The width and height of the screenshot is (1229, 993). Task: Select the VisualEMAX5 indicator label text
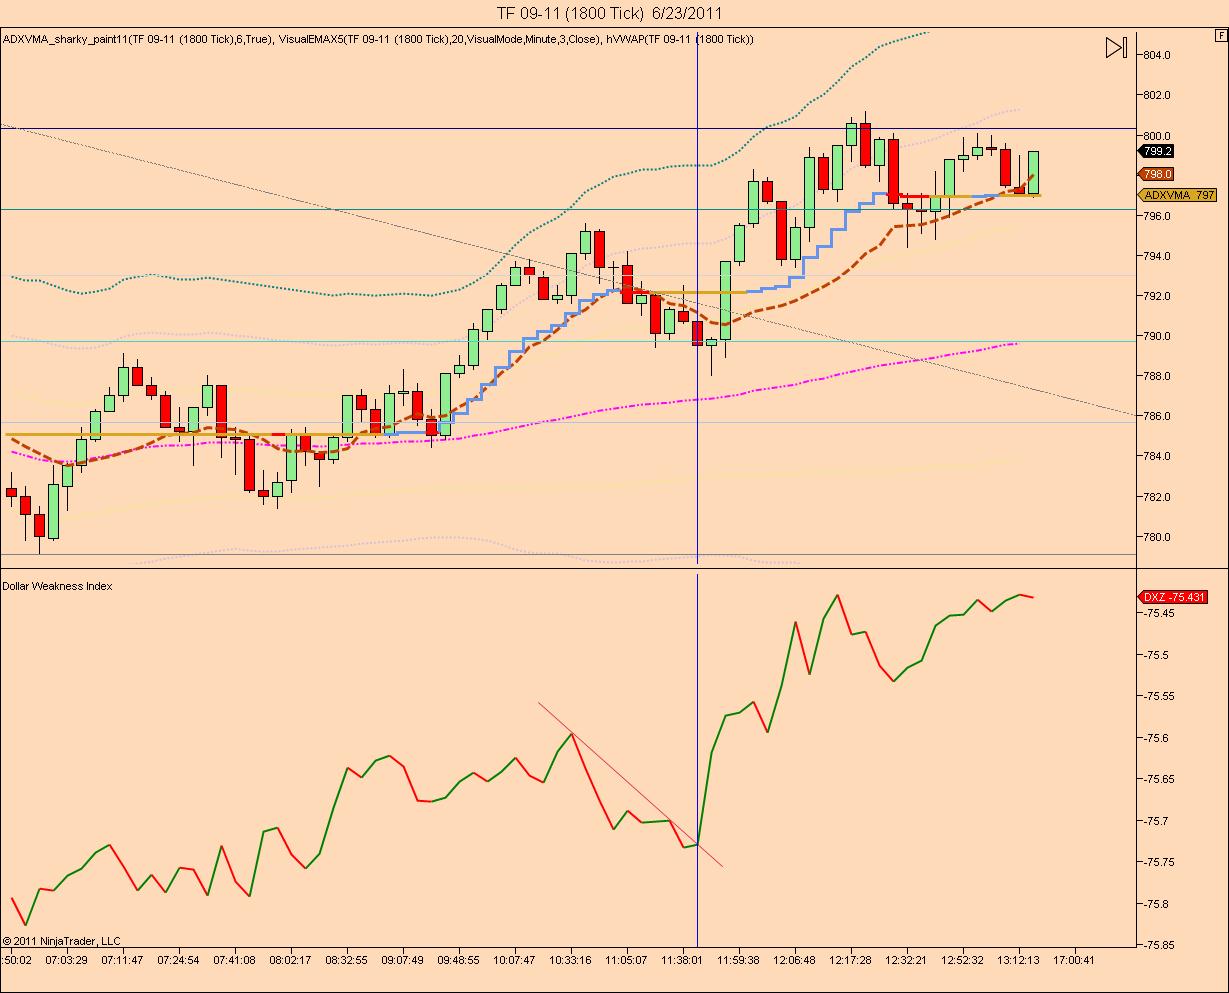[439, 39]
